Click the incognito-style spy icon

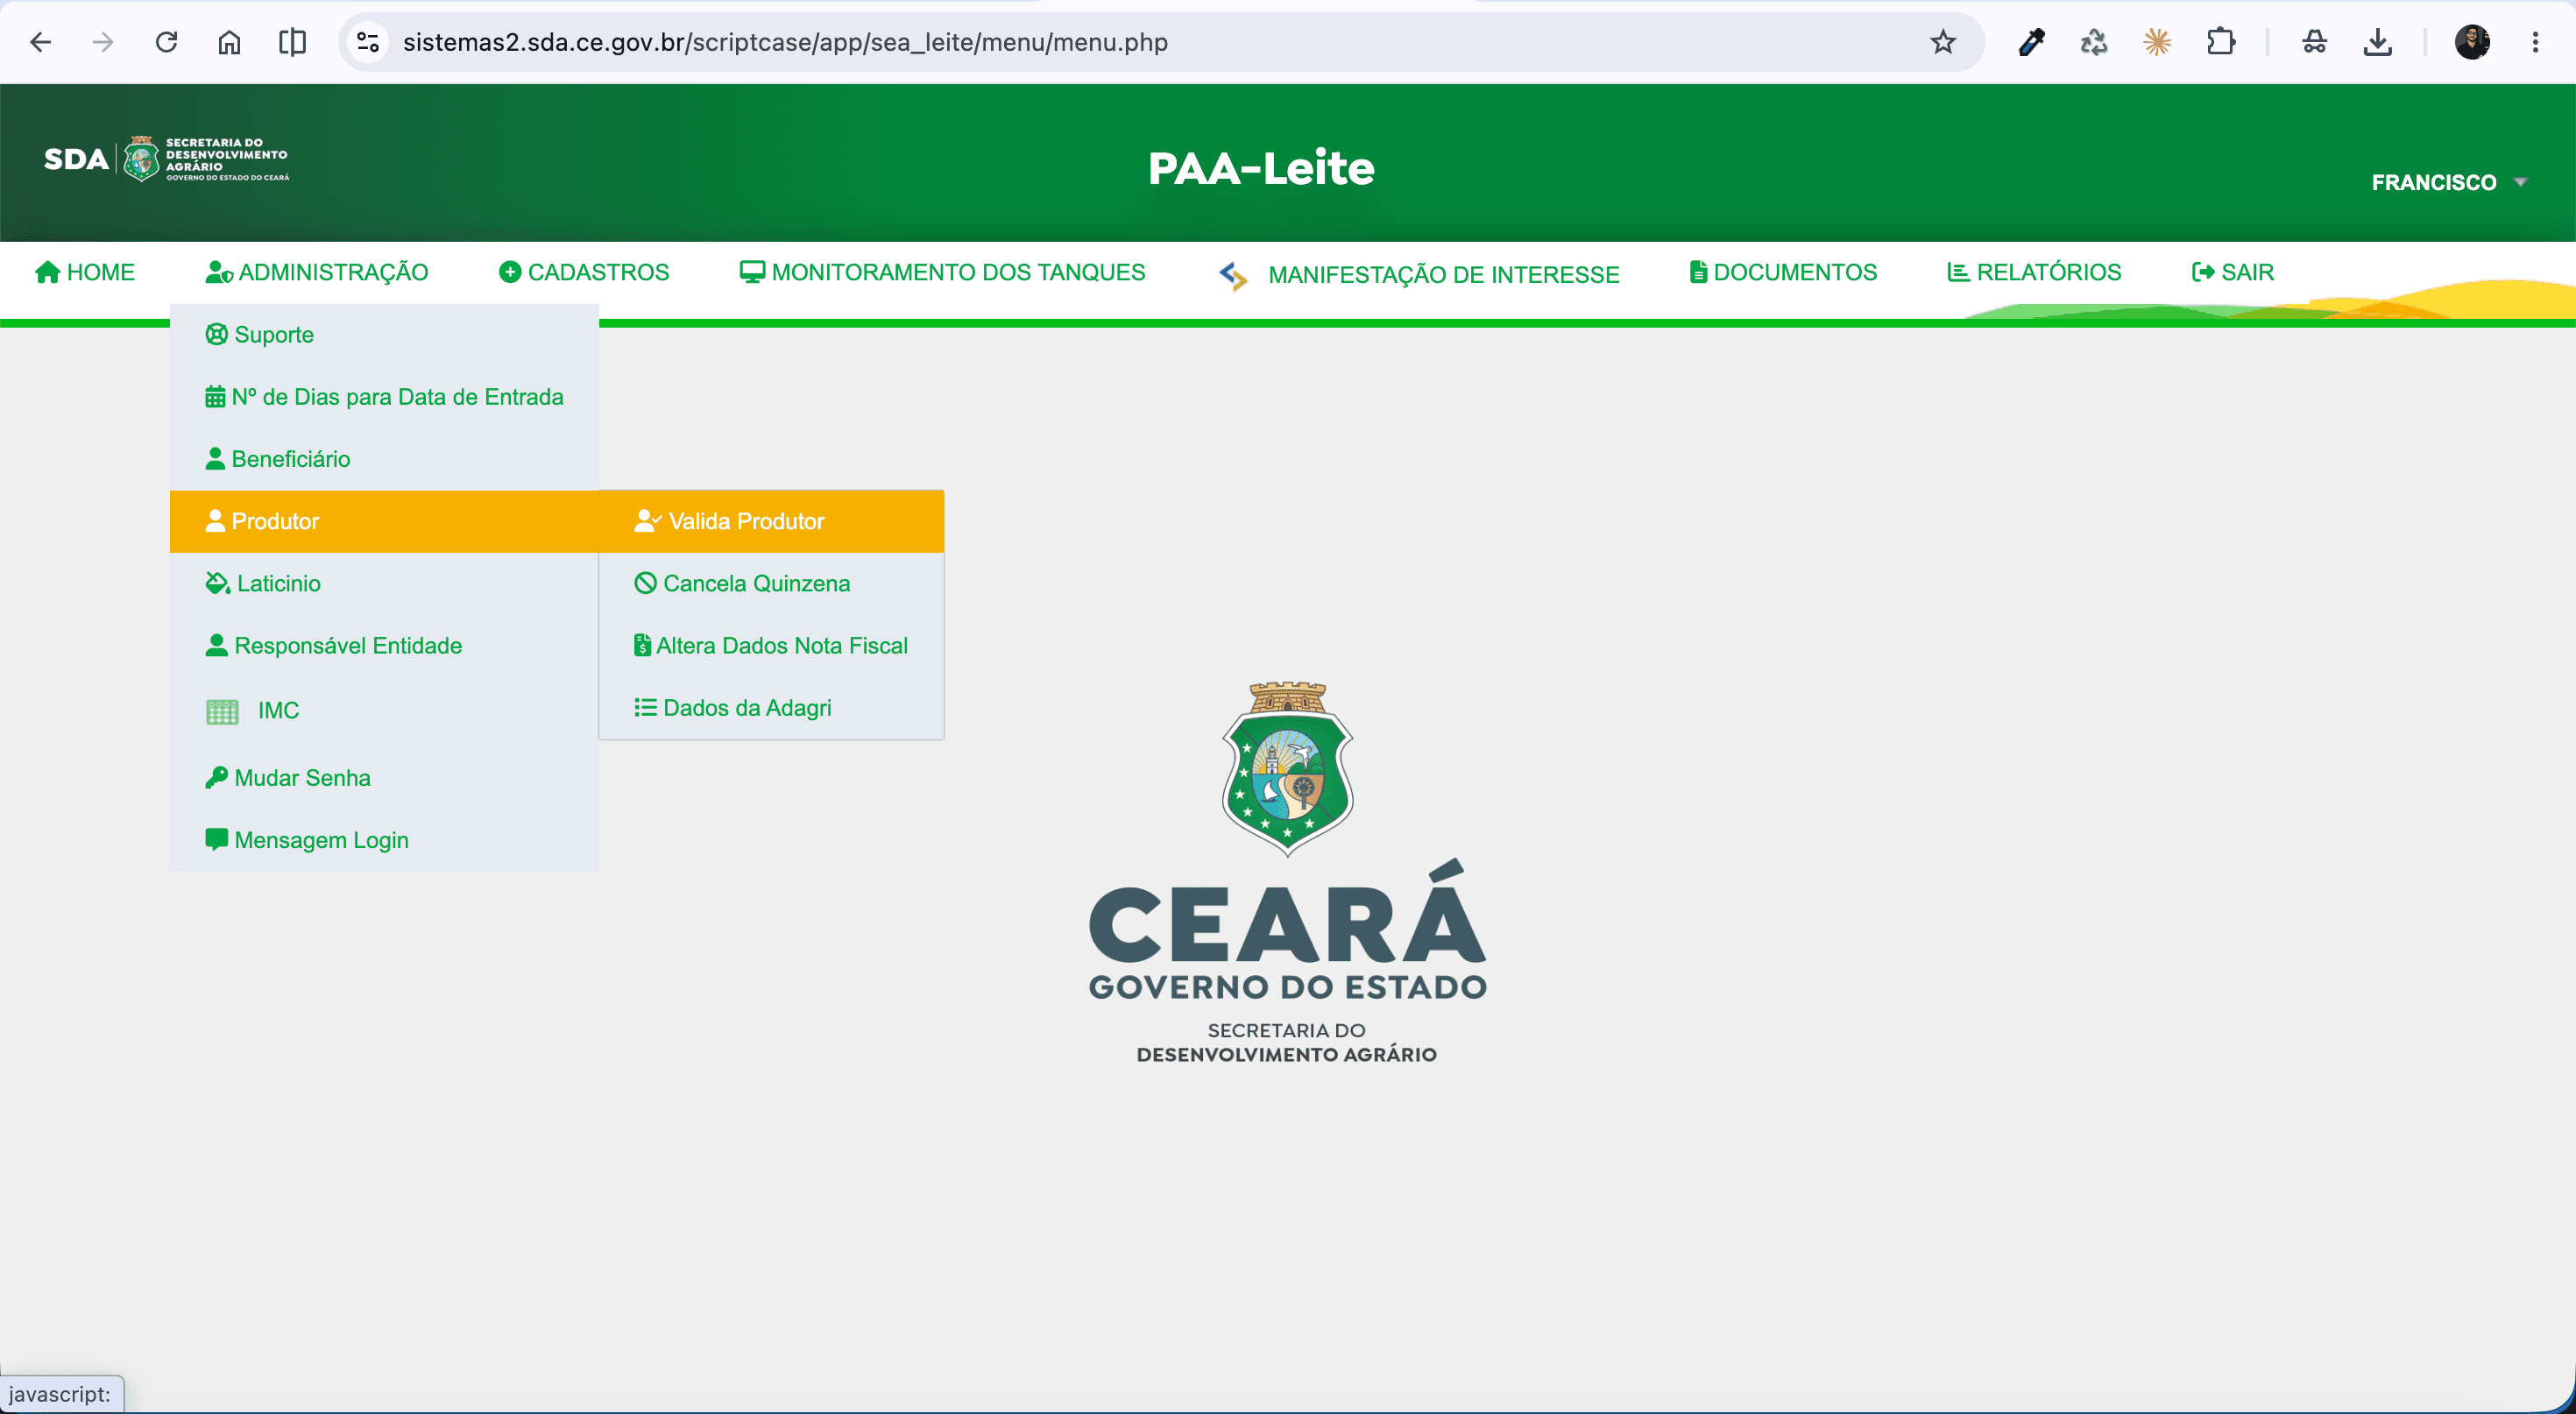(x=2314, y=42)
